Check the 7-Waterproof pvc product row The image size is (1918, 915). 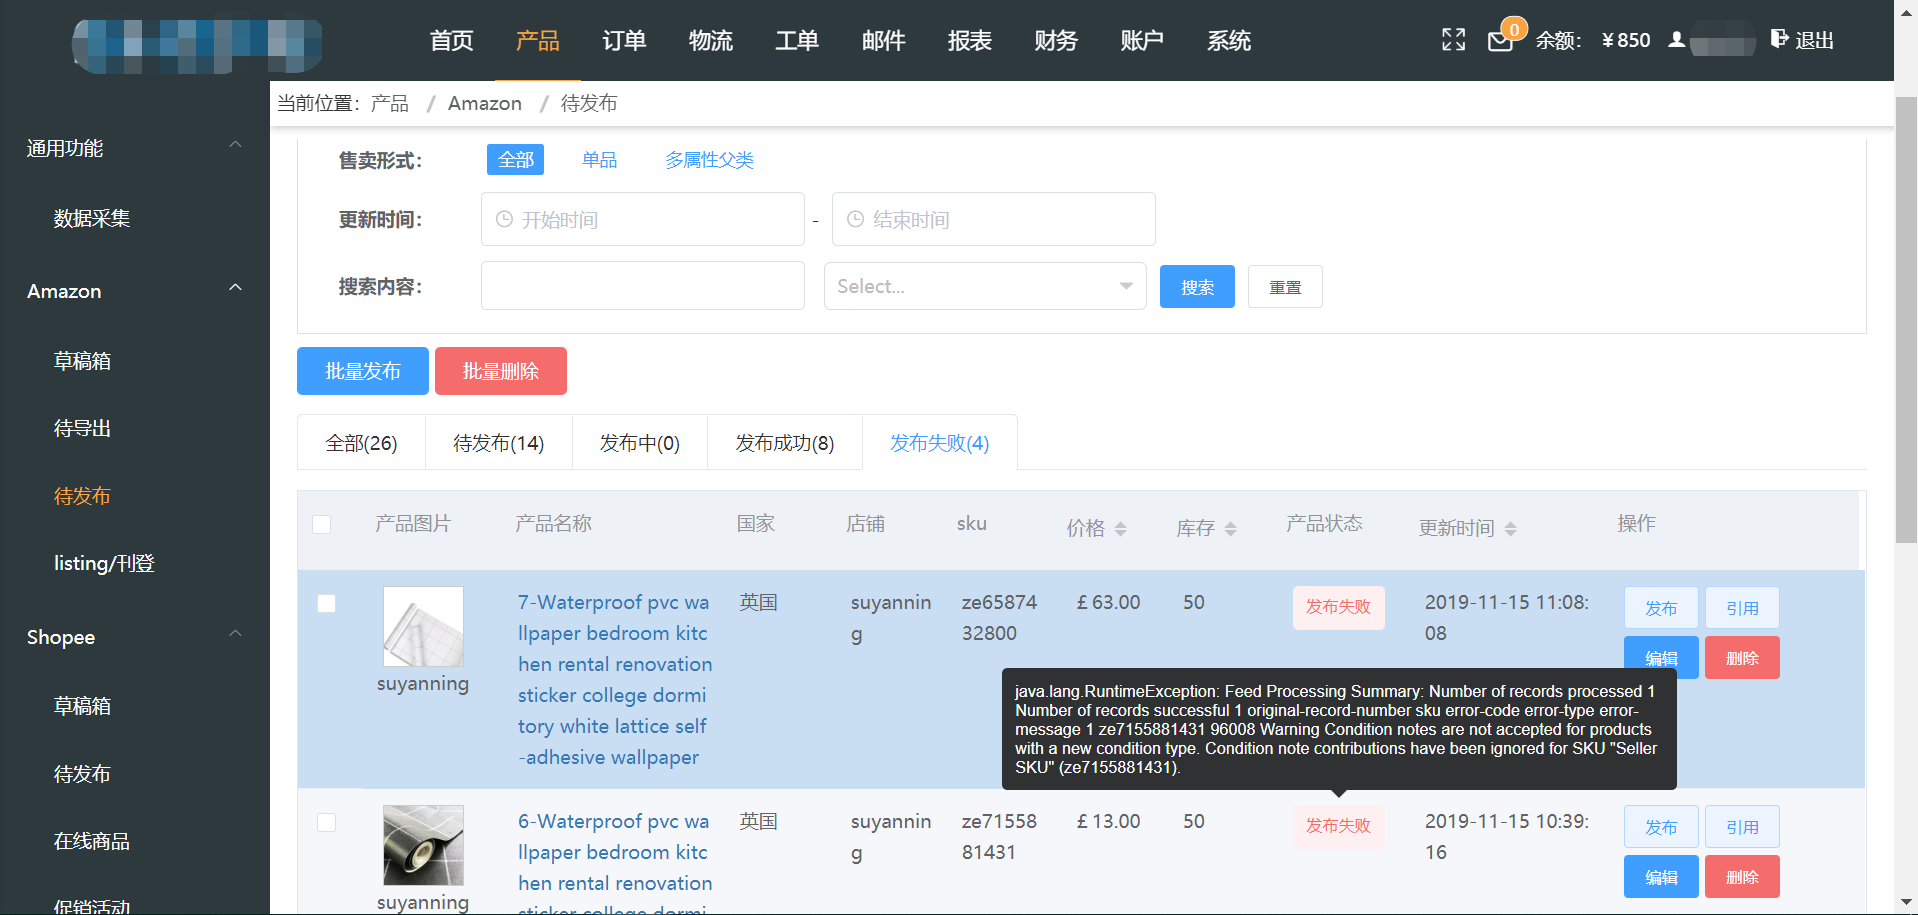point(326,603)
